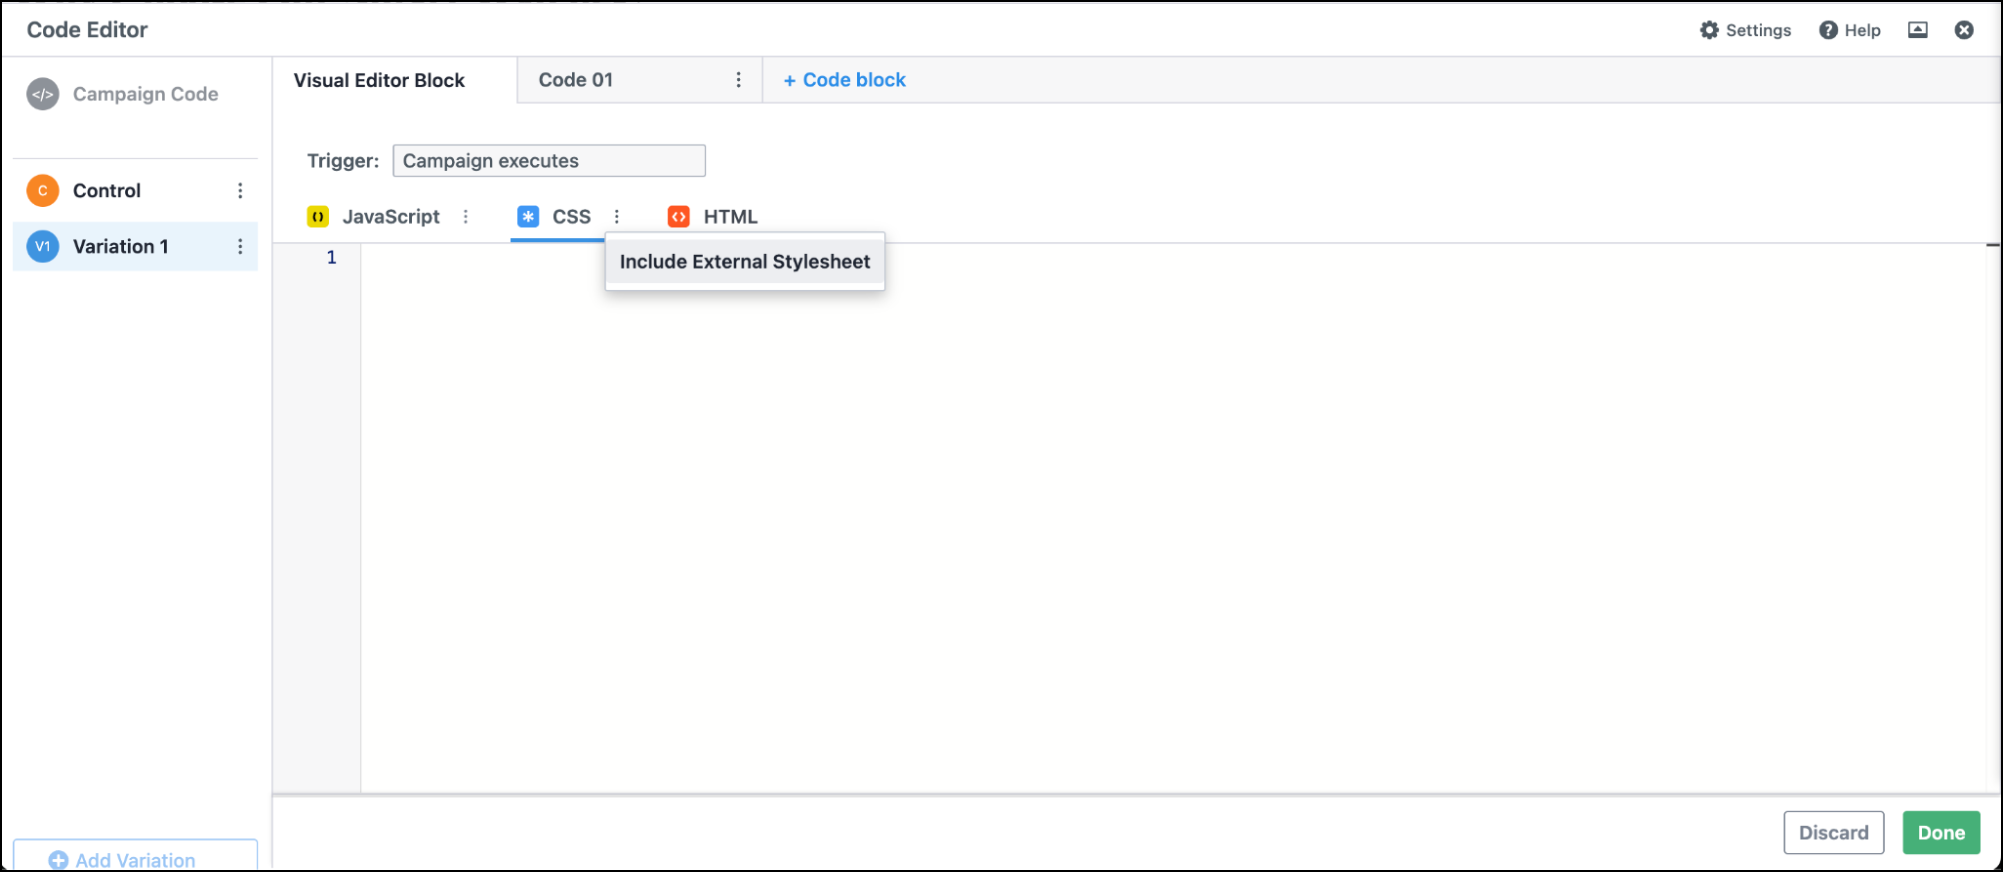Select the JavaScript tab

click(x=391, y=216)
